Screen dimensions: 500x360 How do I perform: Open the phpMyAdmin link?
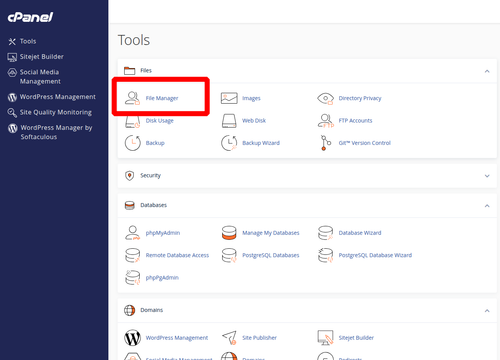pyautogui.click(x=163, y=233)
